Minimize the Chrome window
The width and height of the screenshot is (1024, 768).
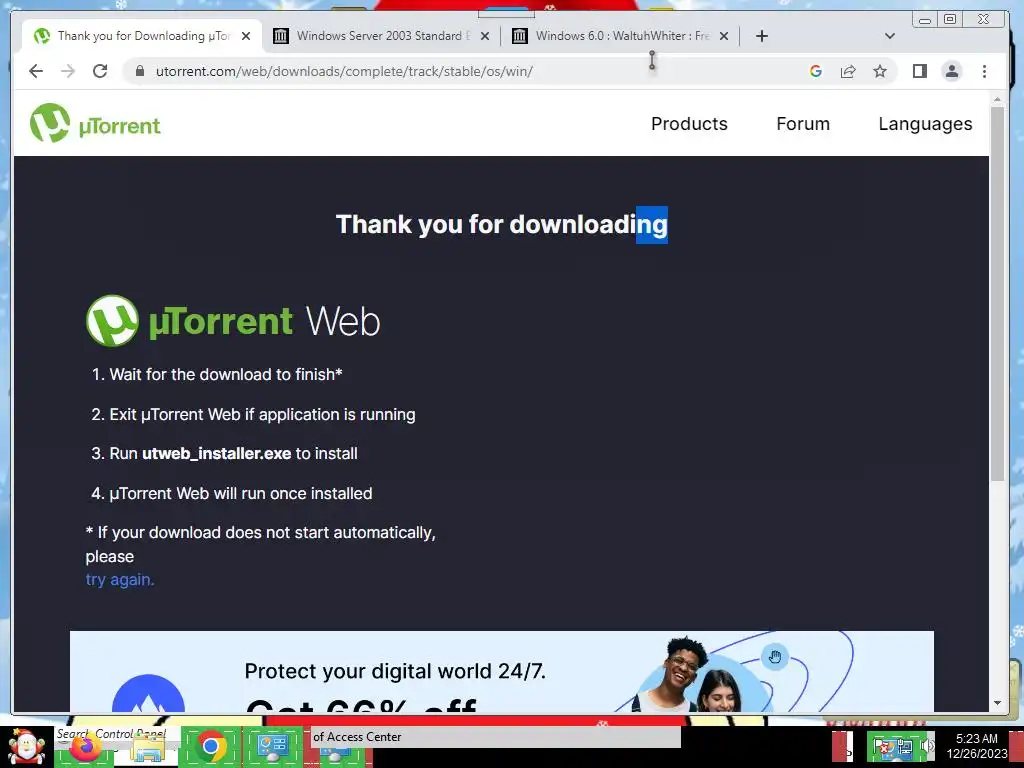(x=925, y=20)
